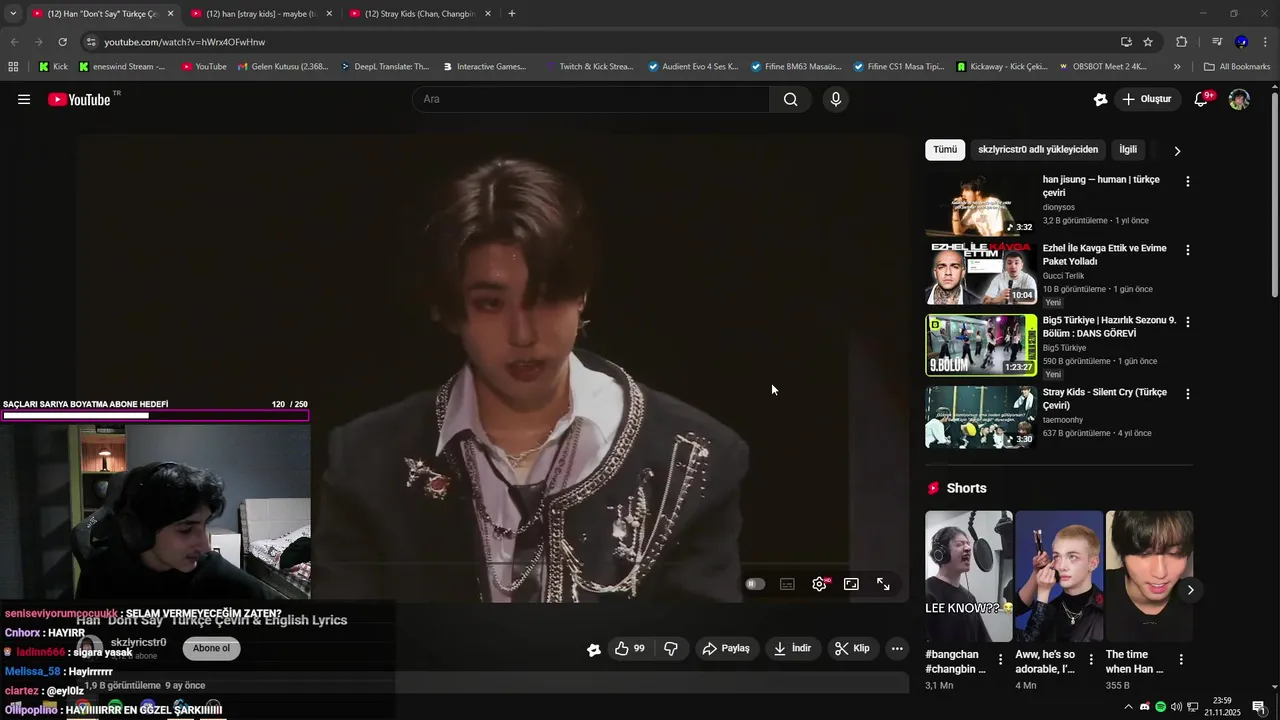The width and height of the screenshot is (1280, 720).
Task: Switch player to theater mode
Action: pyautogui.click(x=851, y=584)
